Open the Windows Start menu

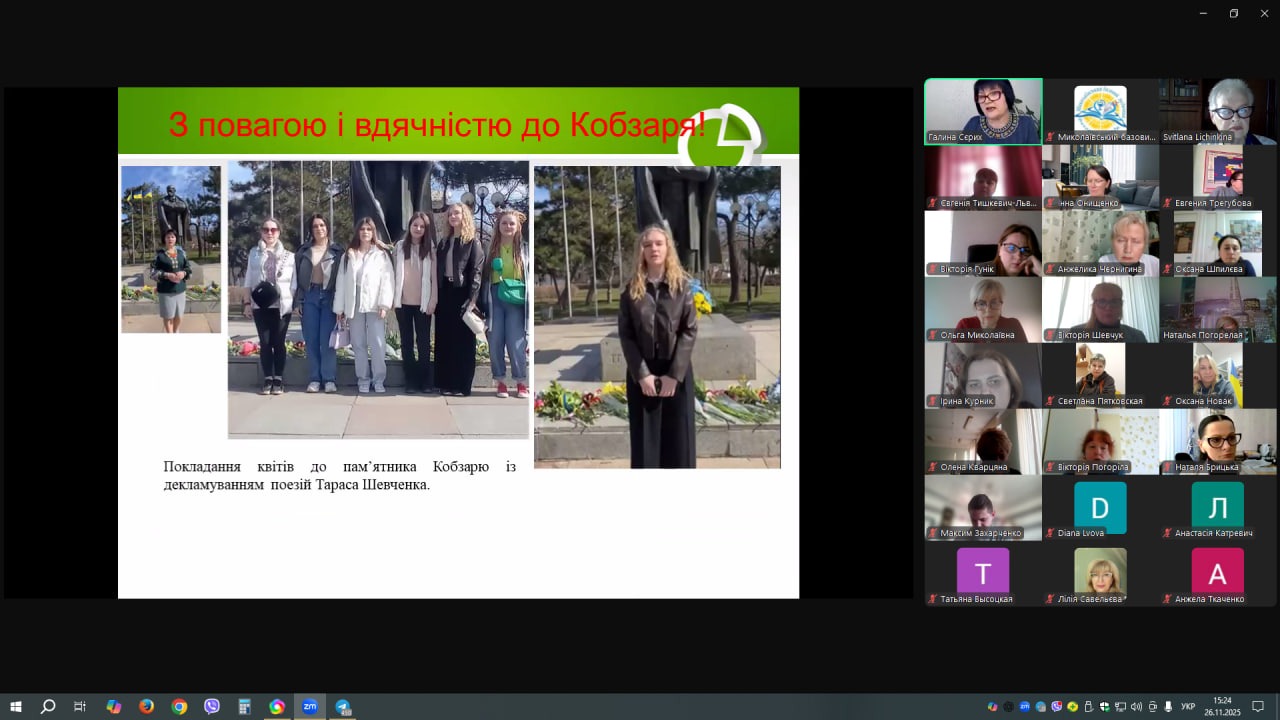16,707
